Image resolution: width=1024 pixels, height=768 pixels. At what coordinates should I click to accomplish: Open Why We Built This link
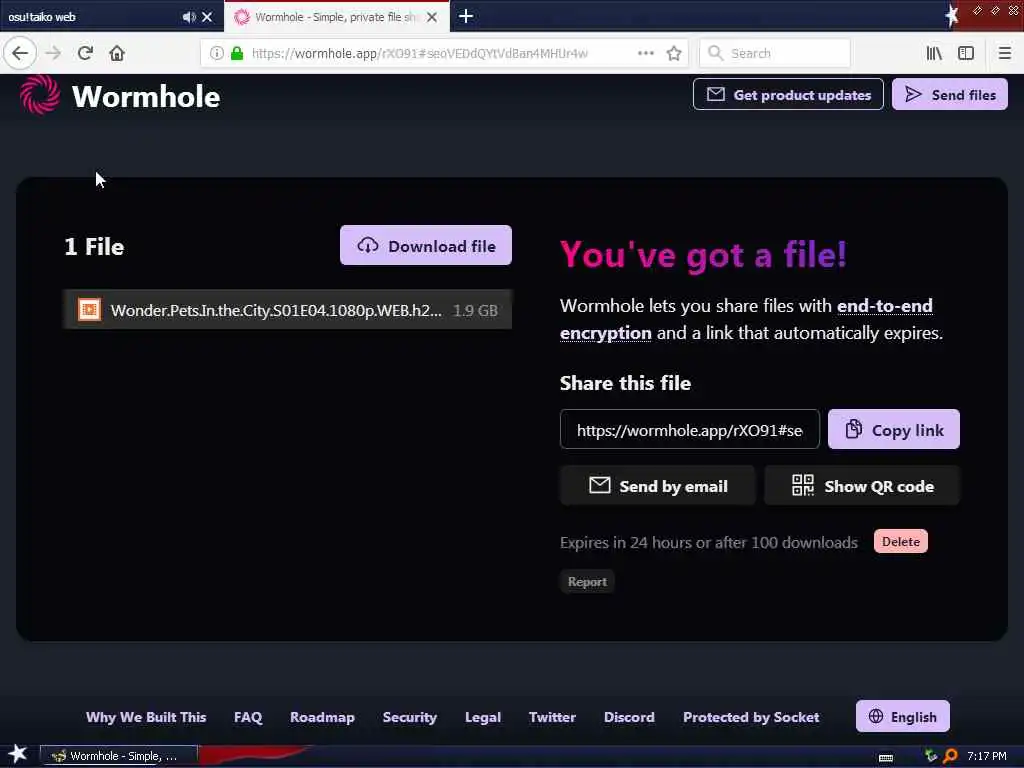(146, 717)
